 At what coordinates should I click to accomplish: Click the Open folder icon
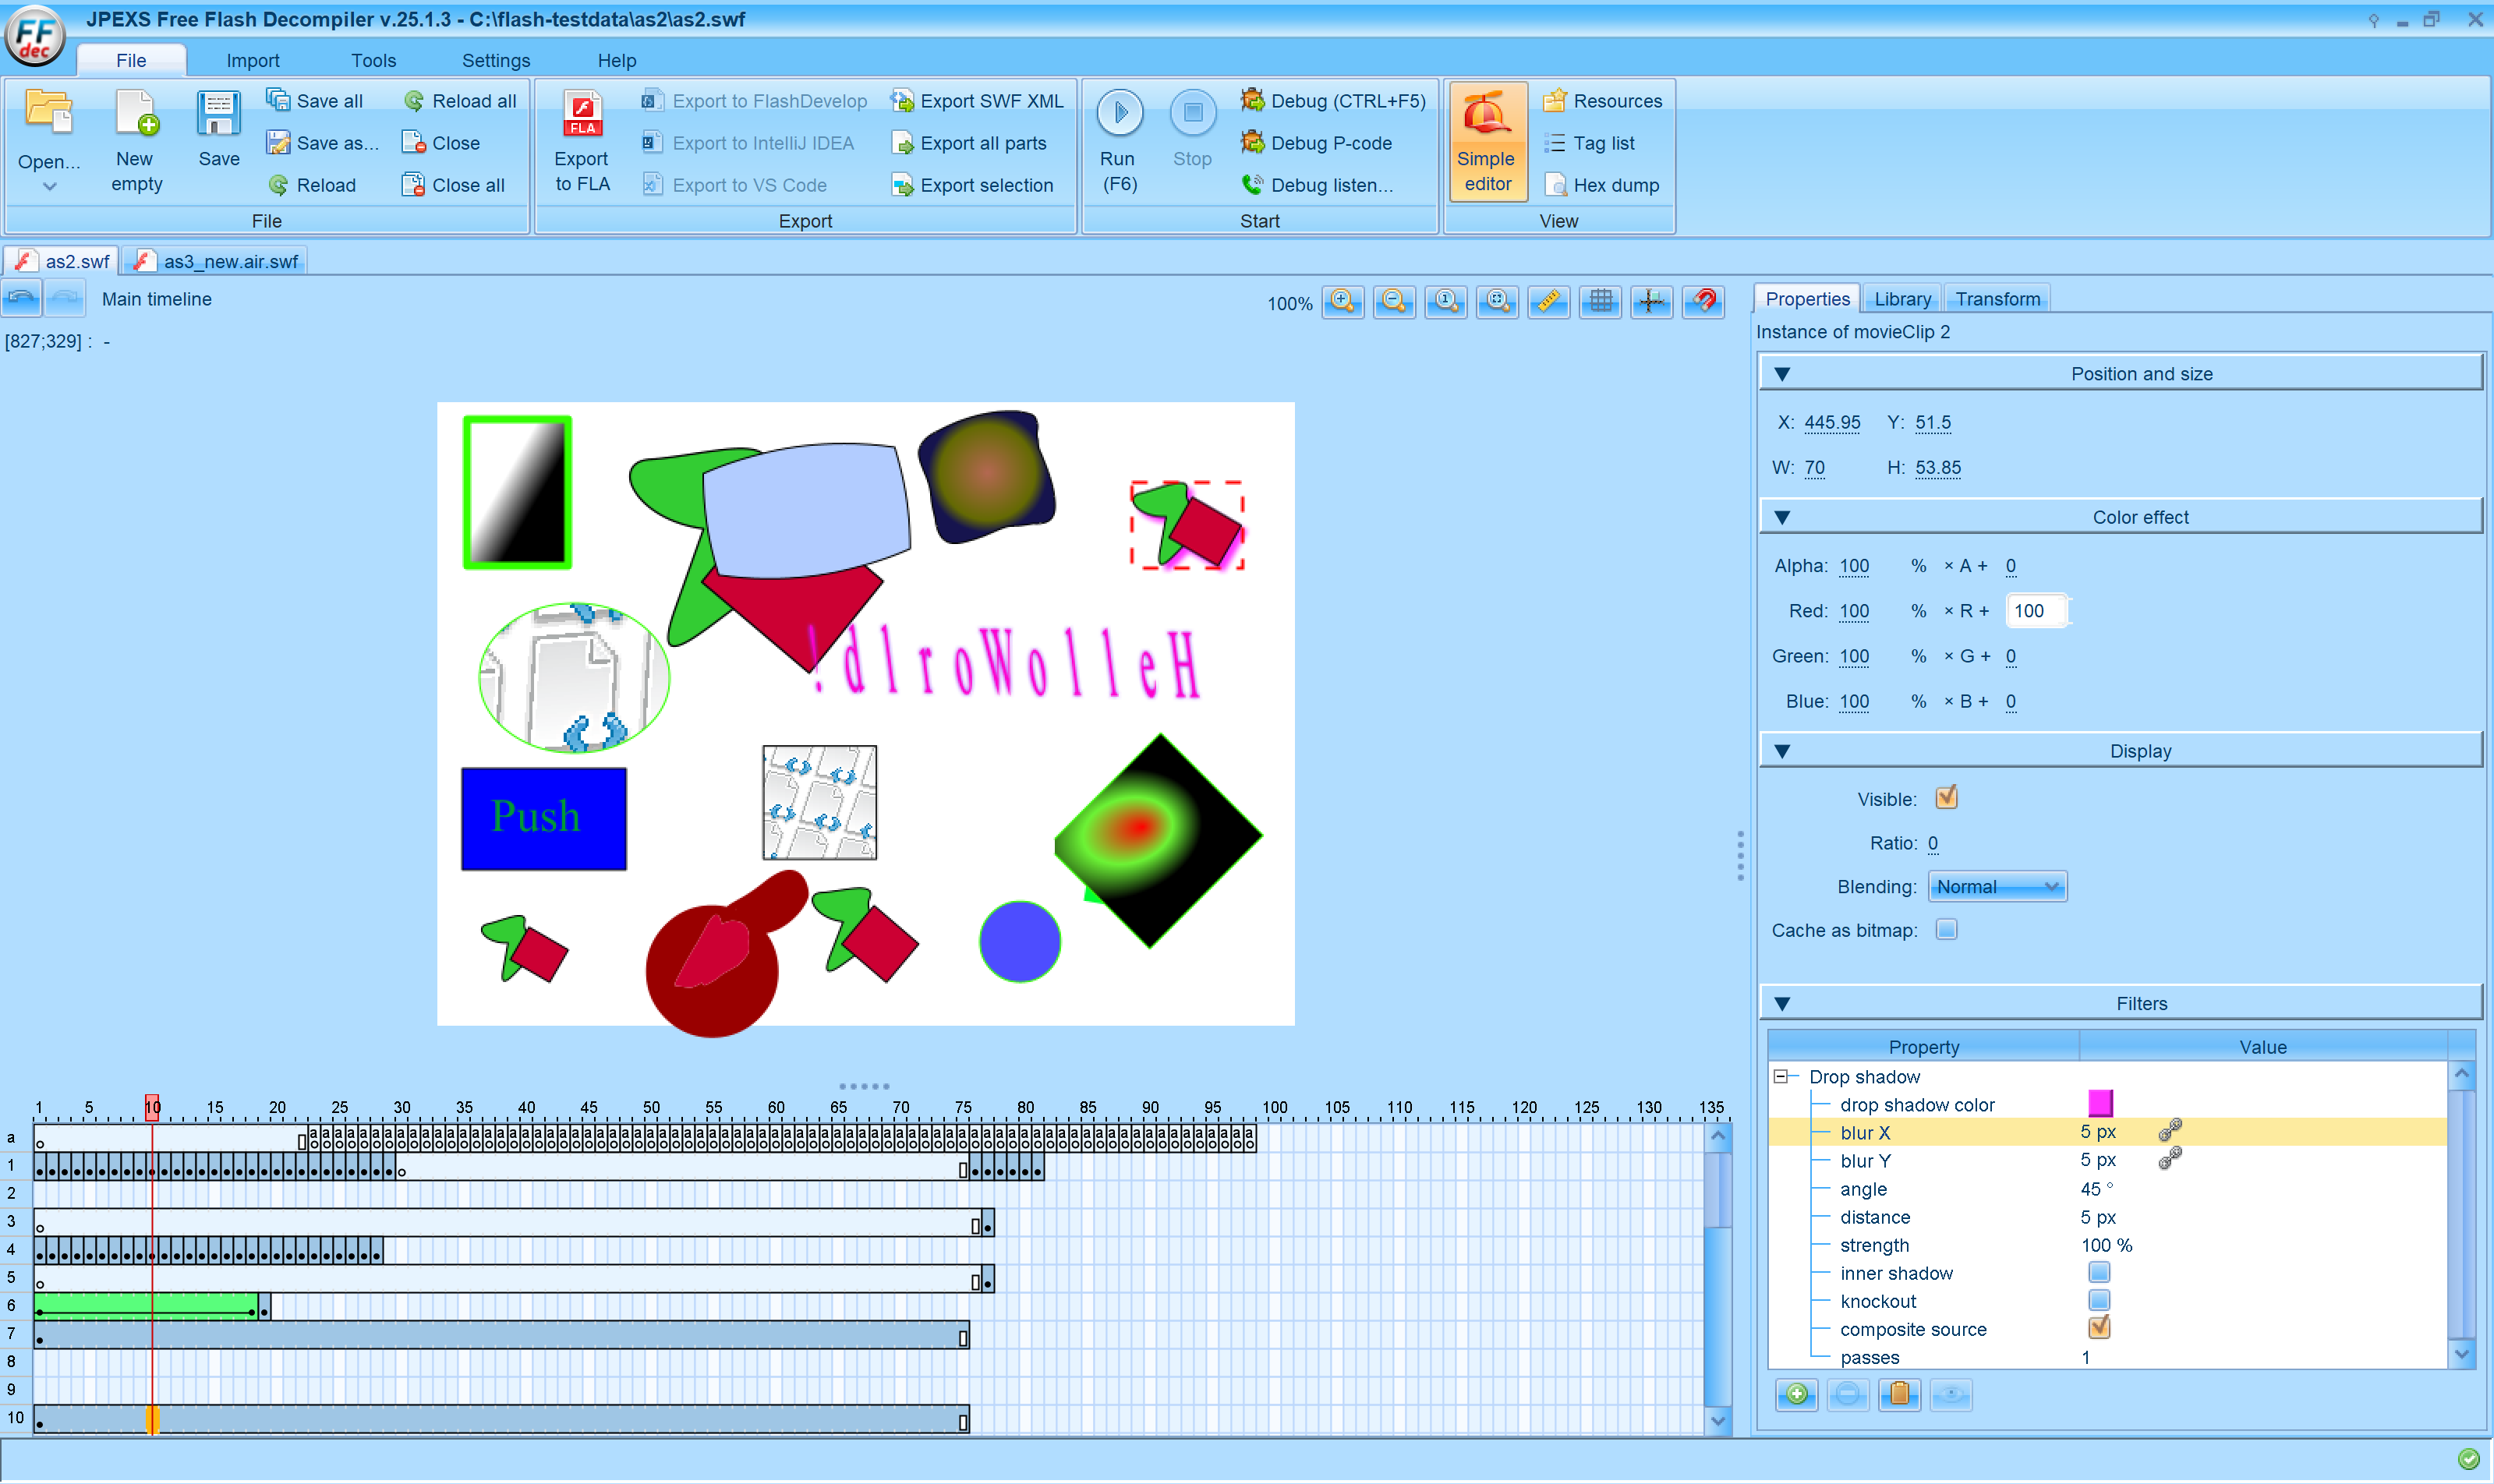click(48, 112)
